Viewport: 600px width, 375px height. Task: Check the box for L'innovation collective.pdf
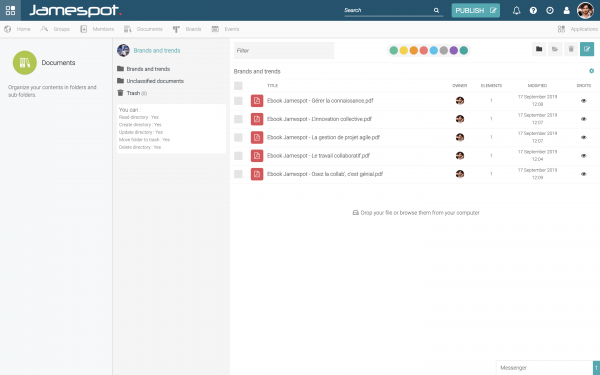(238, 119)
